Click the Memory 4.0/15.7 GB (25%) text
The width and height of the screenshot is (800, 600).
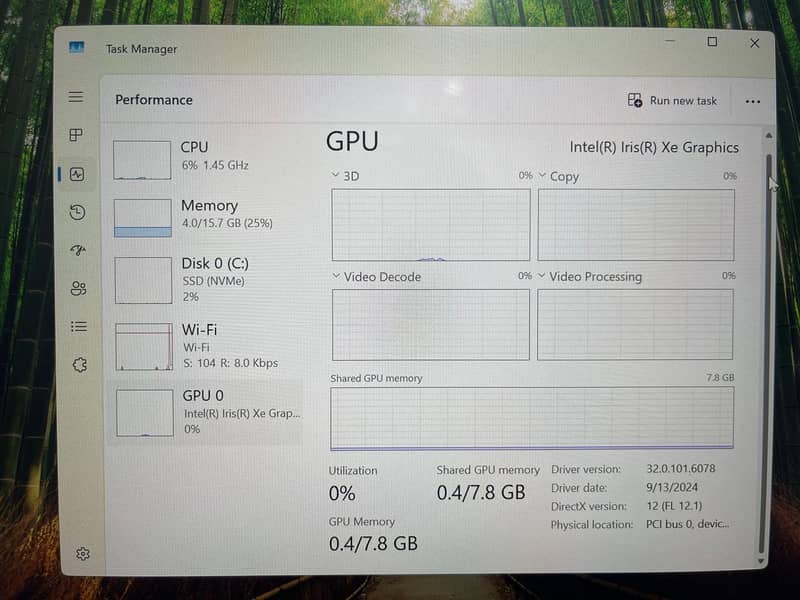[x=227, y=223]
